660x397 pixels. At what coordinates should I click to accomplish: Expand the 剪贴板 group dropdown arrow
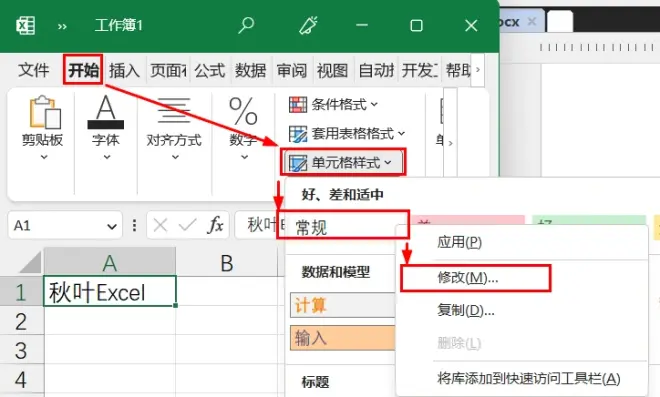[x=44, y=157]
